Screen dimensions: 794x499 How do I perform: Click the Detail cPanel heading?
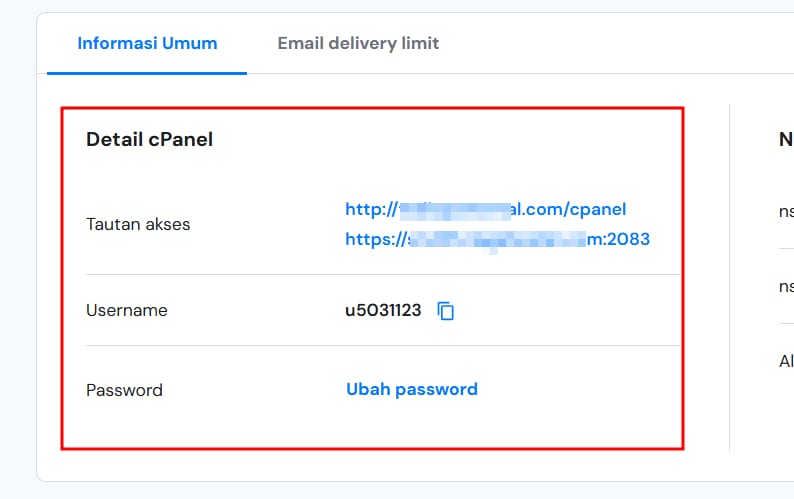tap(149, 139)
